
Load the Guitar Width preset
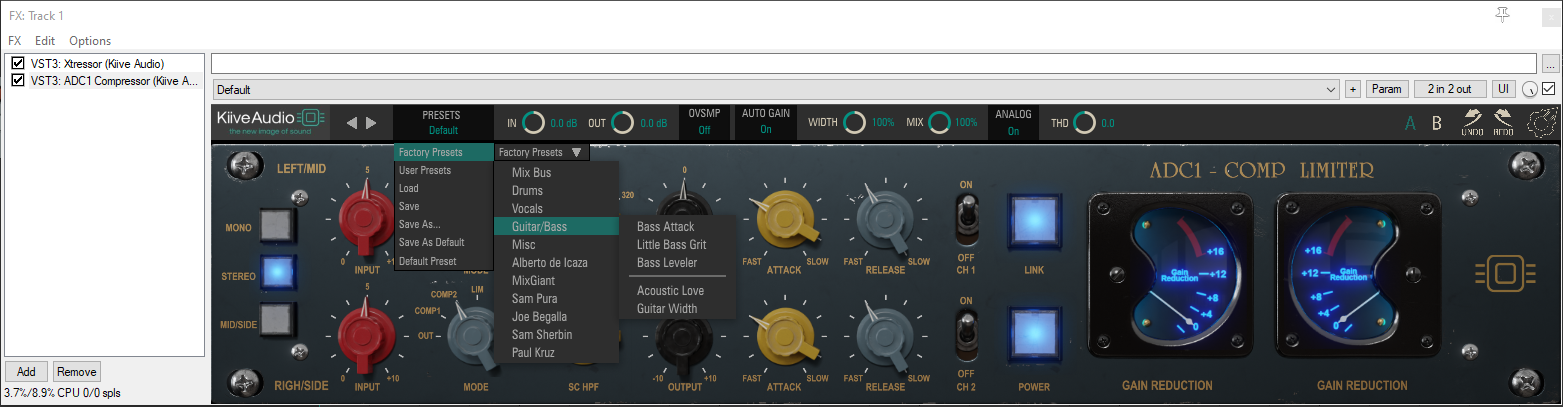coord(678,309)
